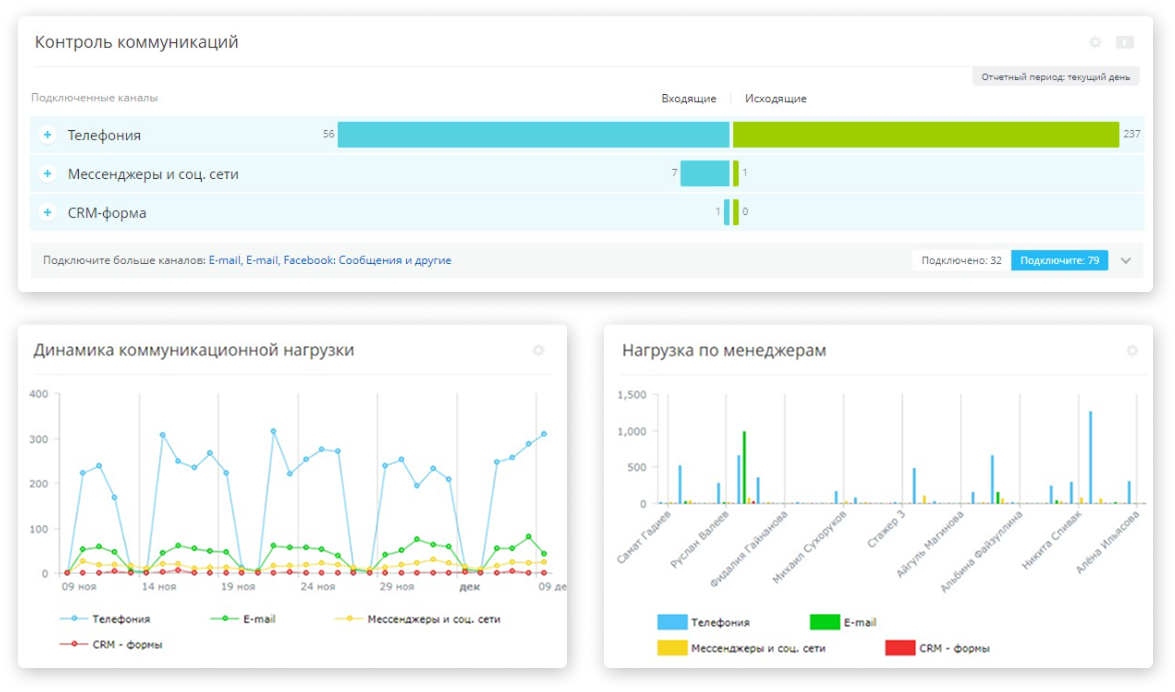Click the 237 outgoing calls value
Image resolution: width=1175 pixels, height=692 pixels.
[x=1132, y=134]
